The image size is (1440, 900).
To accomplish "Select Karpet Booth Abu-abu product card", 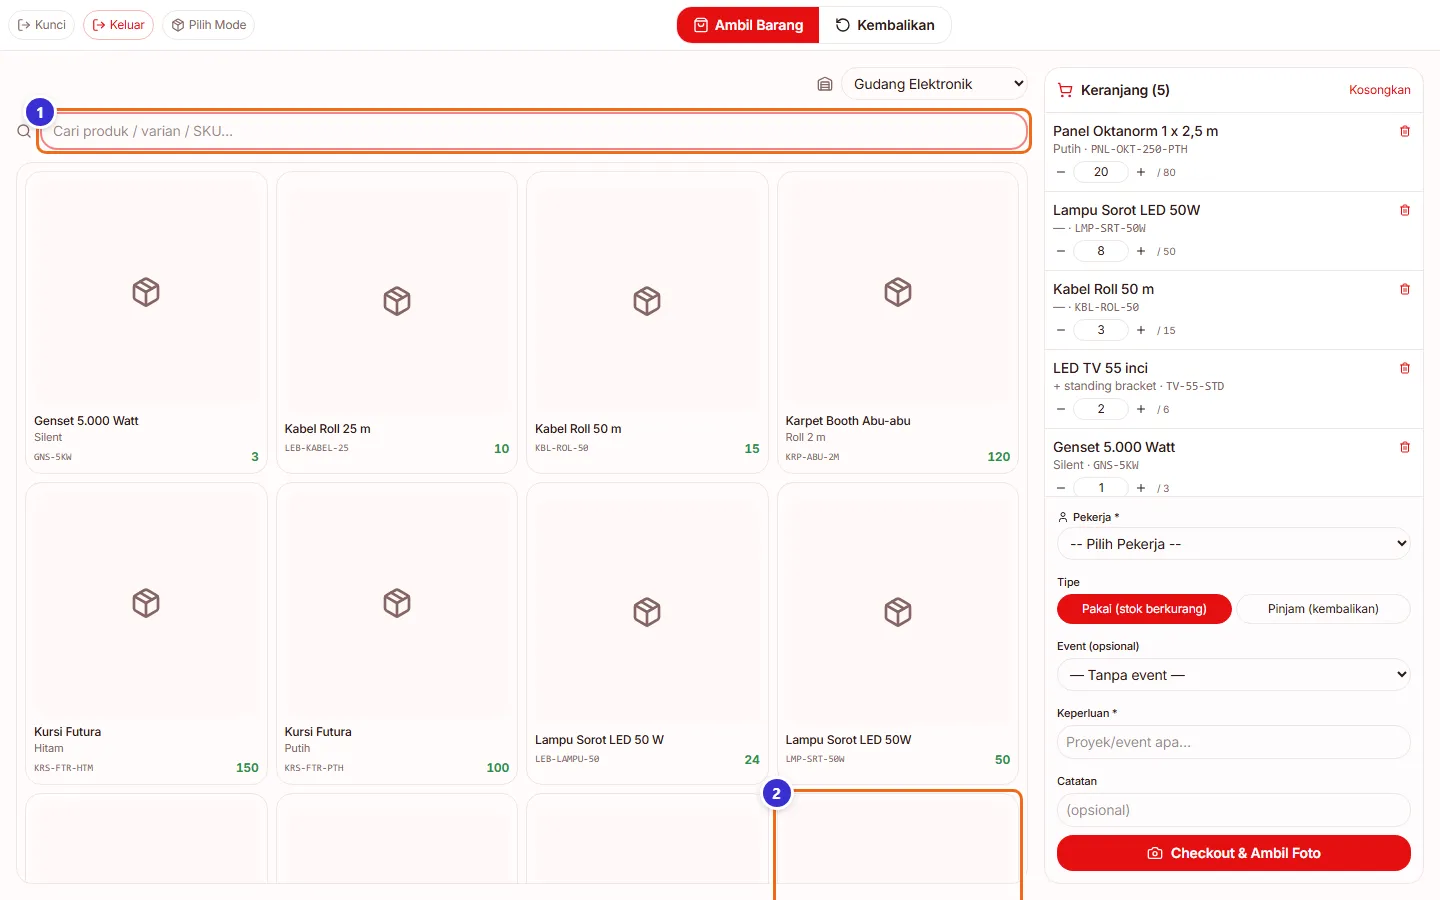I will [898, 322].
